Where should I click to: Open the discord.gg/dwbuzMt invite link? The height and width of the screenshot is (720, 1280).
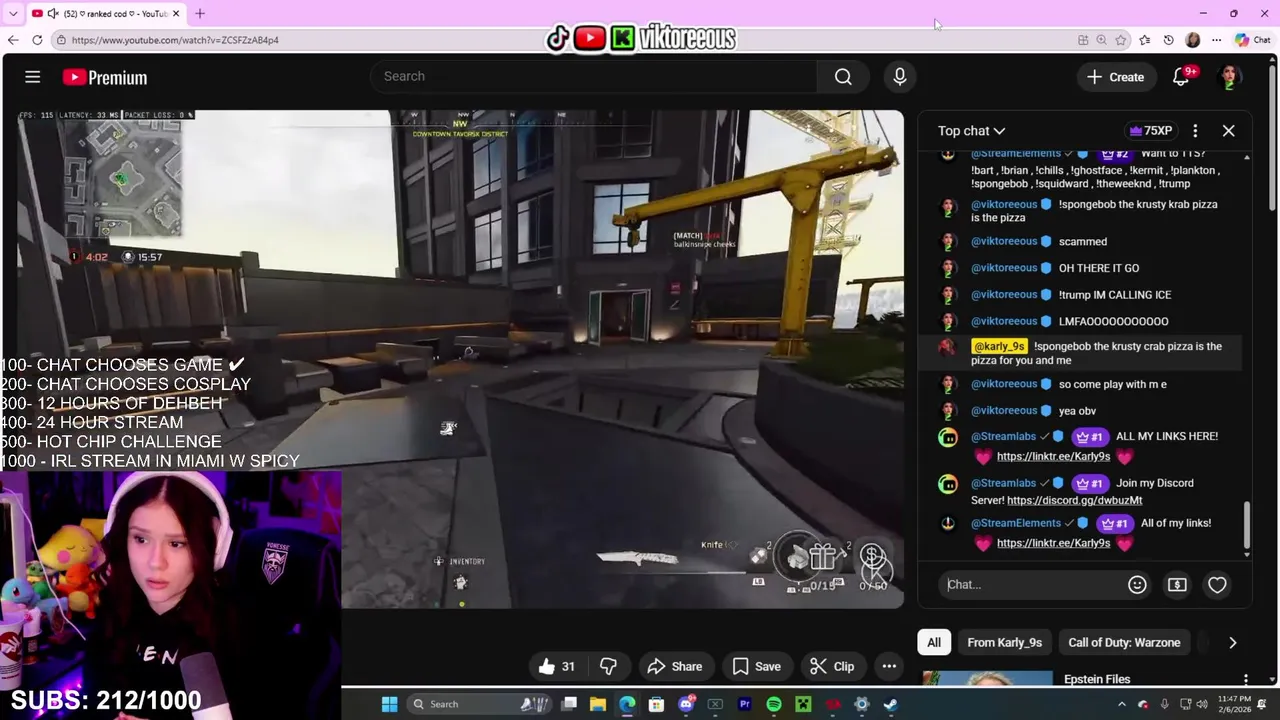(x=1074, y=500)
